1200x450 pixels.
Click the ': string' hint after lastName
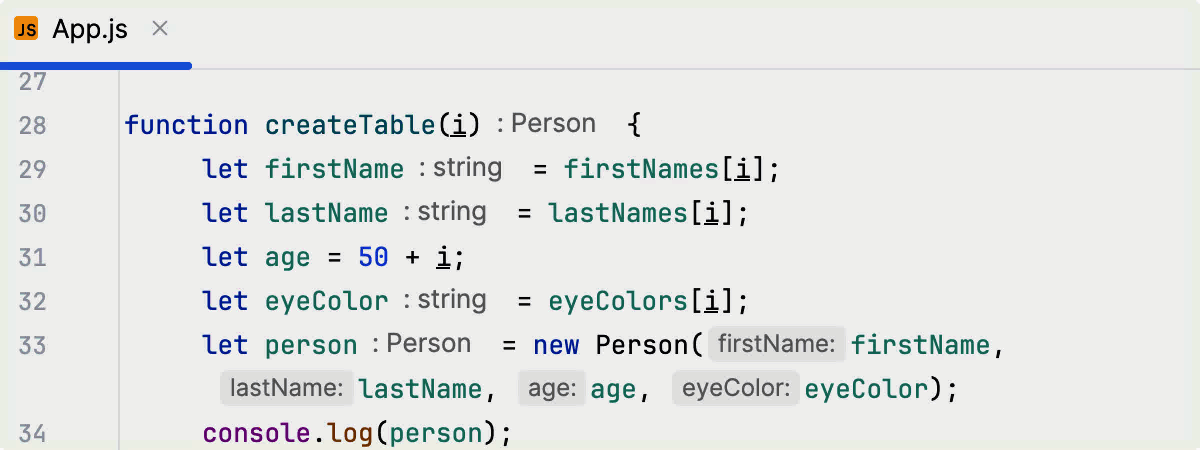point(444,212)
